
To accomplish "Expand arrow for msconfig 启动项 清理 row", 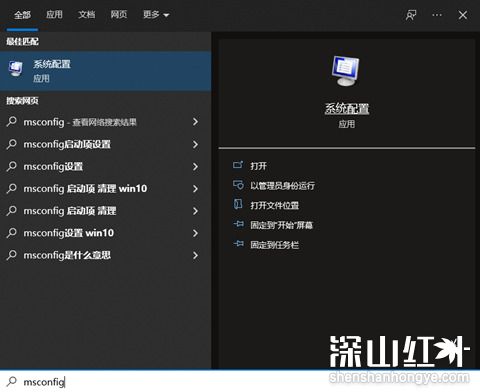I will [195, 211].
